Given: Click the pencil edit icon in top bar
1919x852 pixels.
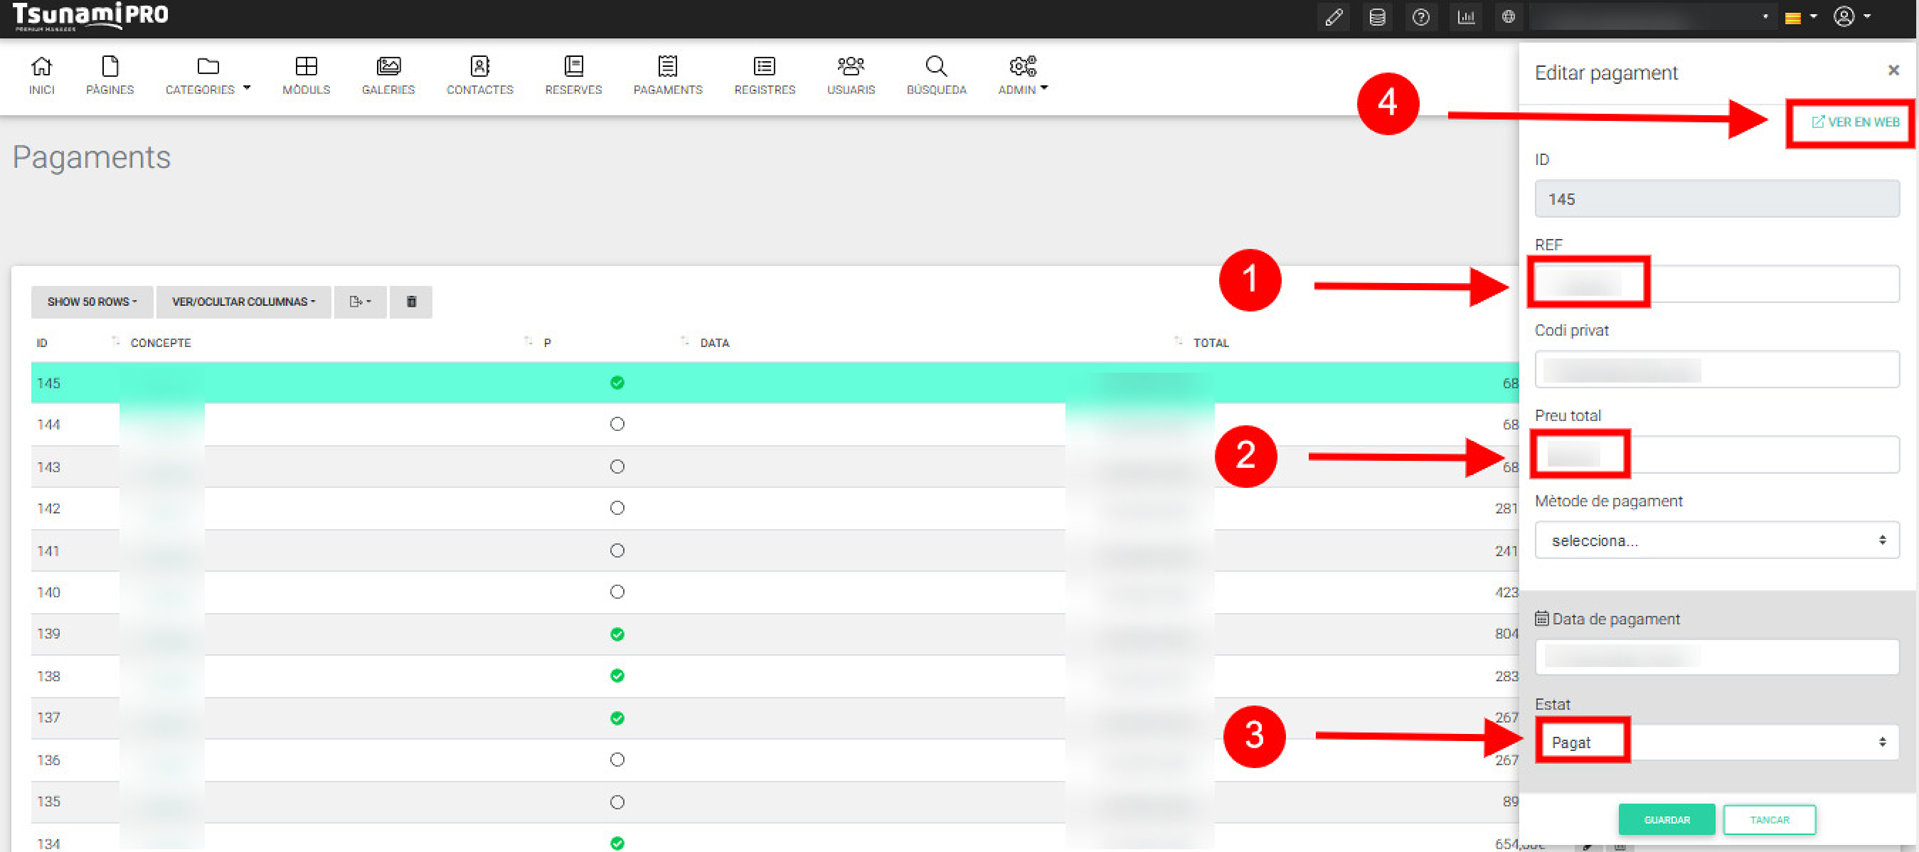Looking at the screenshot, I should point(1333,17).
